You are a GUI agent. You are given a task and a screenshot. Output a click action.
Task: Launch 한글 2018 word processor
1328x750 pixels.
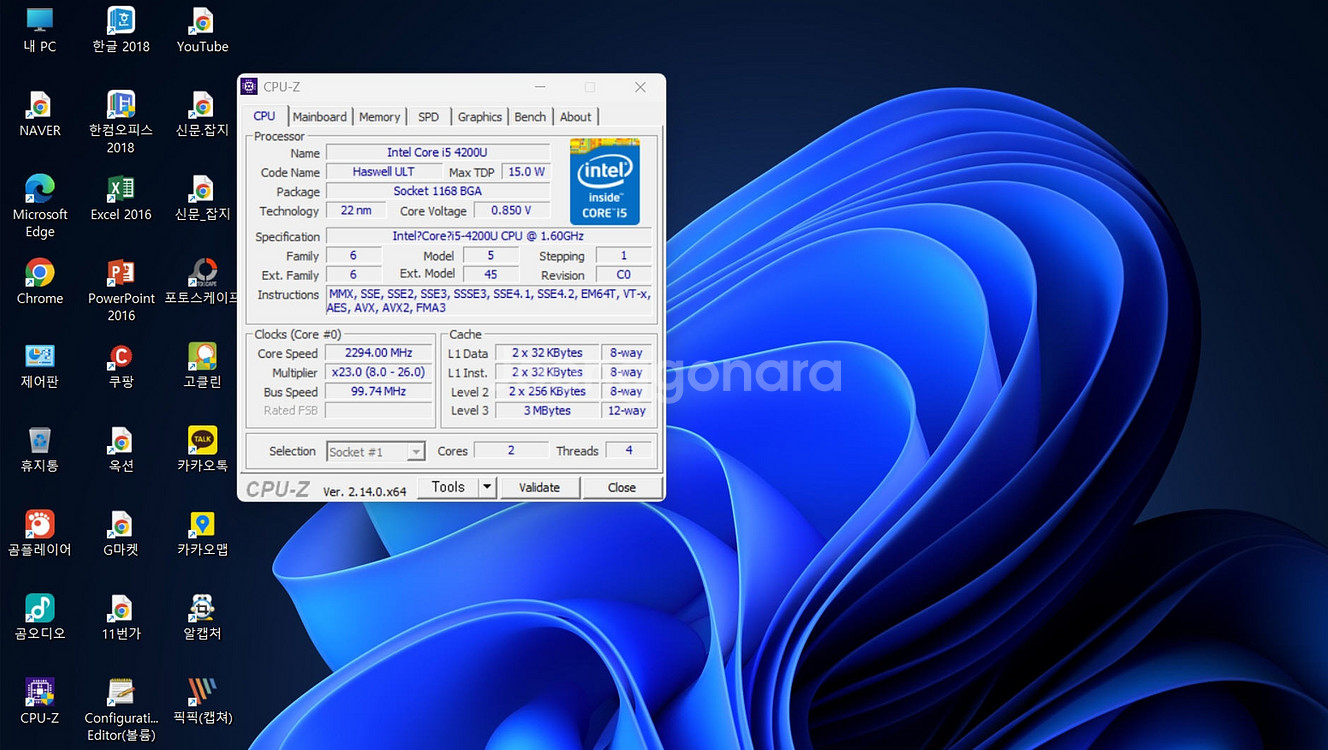coord(120,26)
